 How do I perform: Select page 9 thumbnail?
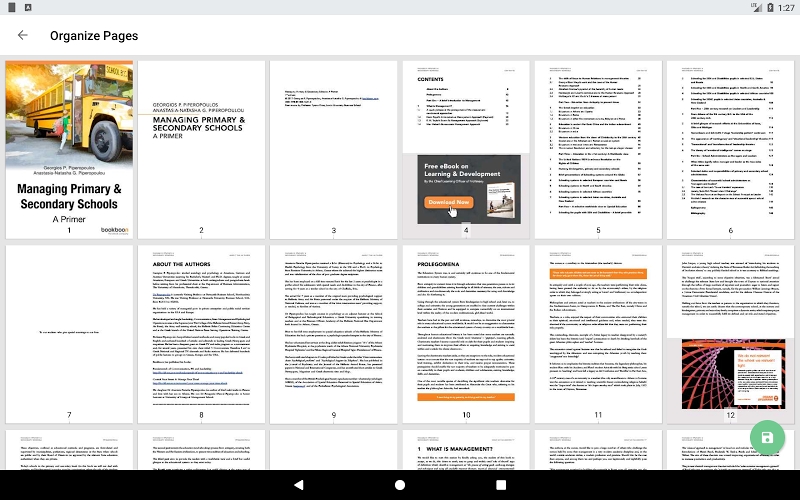tap(334, 334)
